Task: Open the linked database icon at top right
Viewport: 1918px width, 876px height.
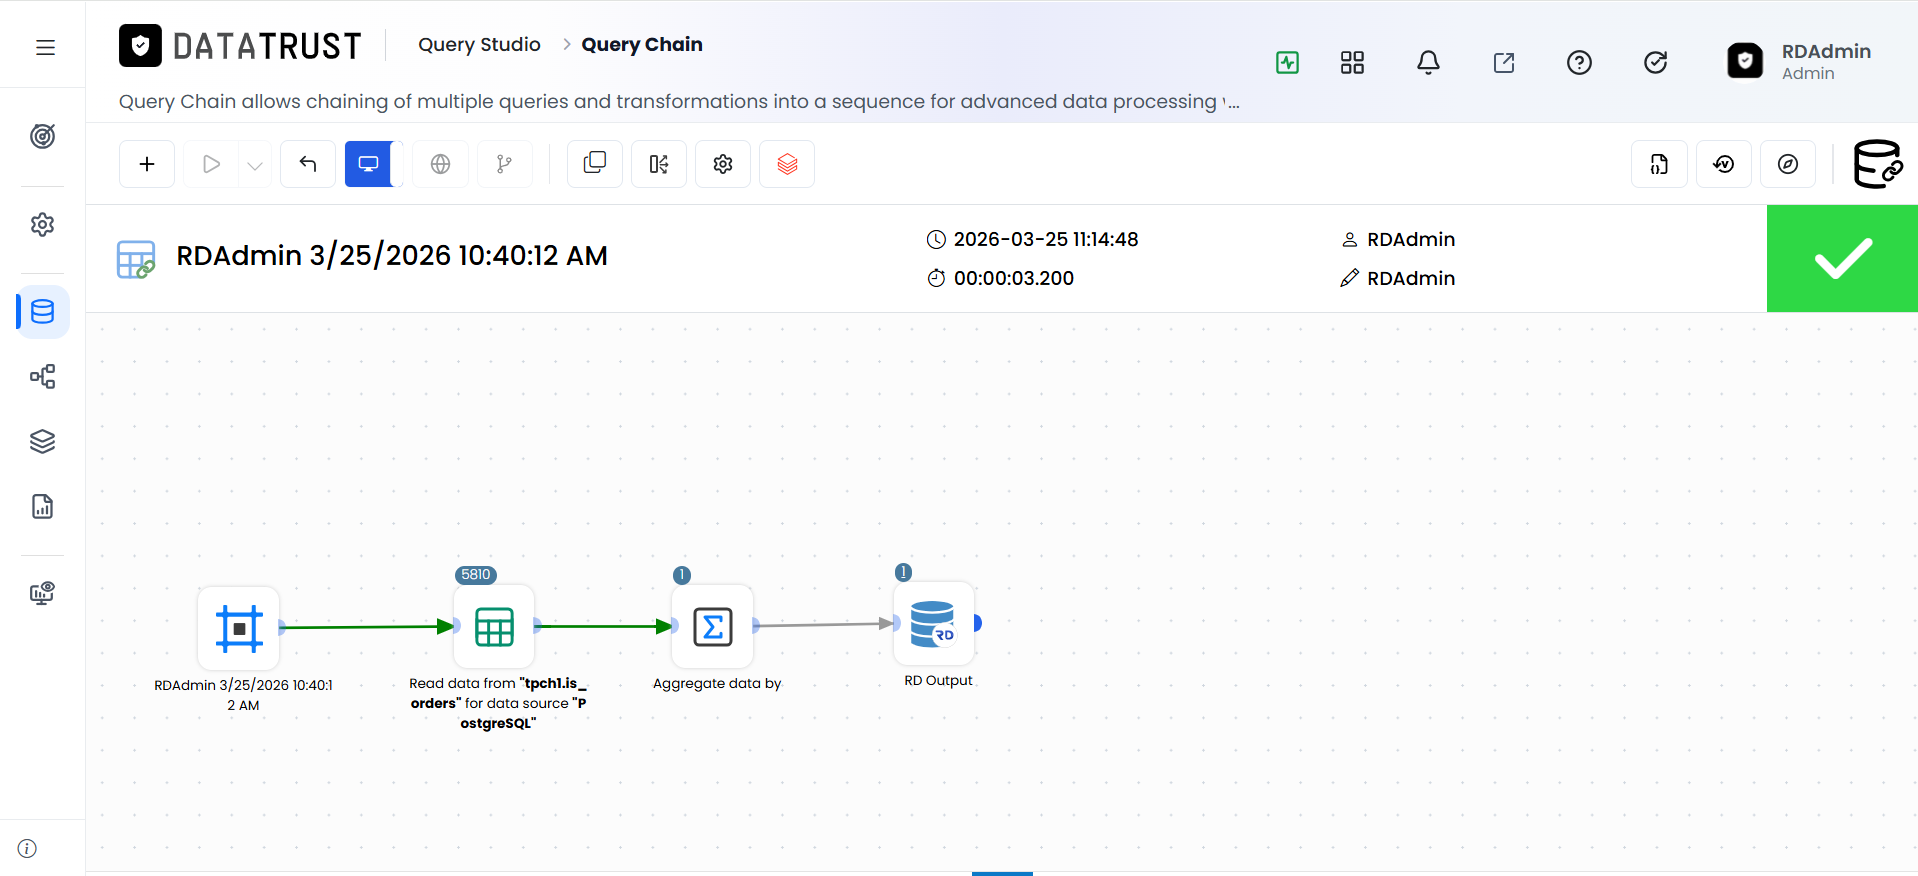Action: pyautogui.click(x=1877, y=164)
